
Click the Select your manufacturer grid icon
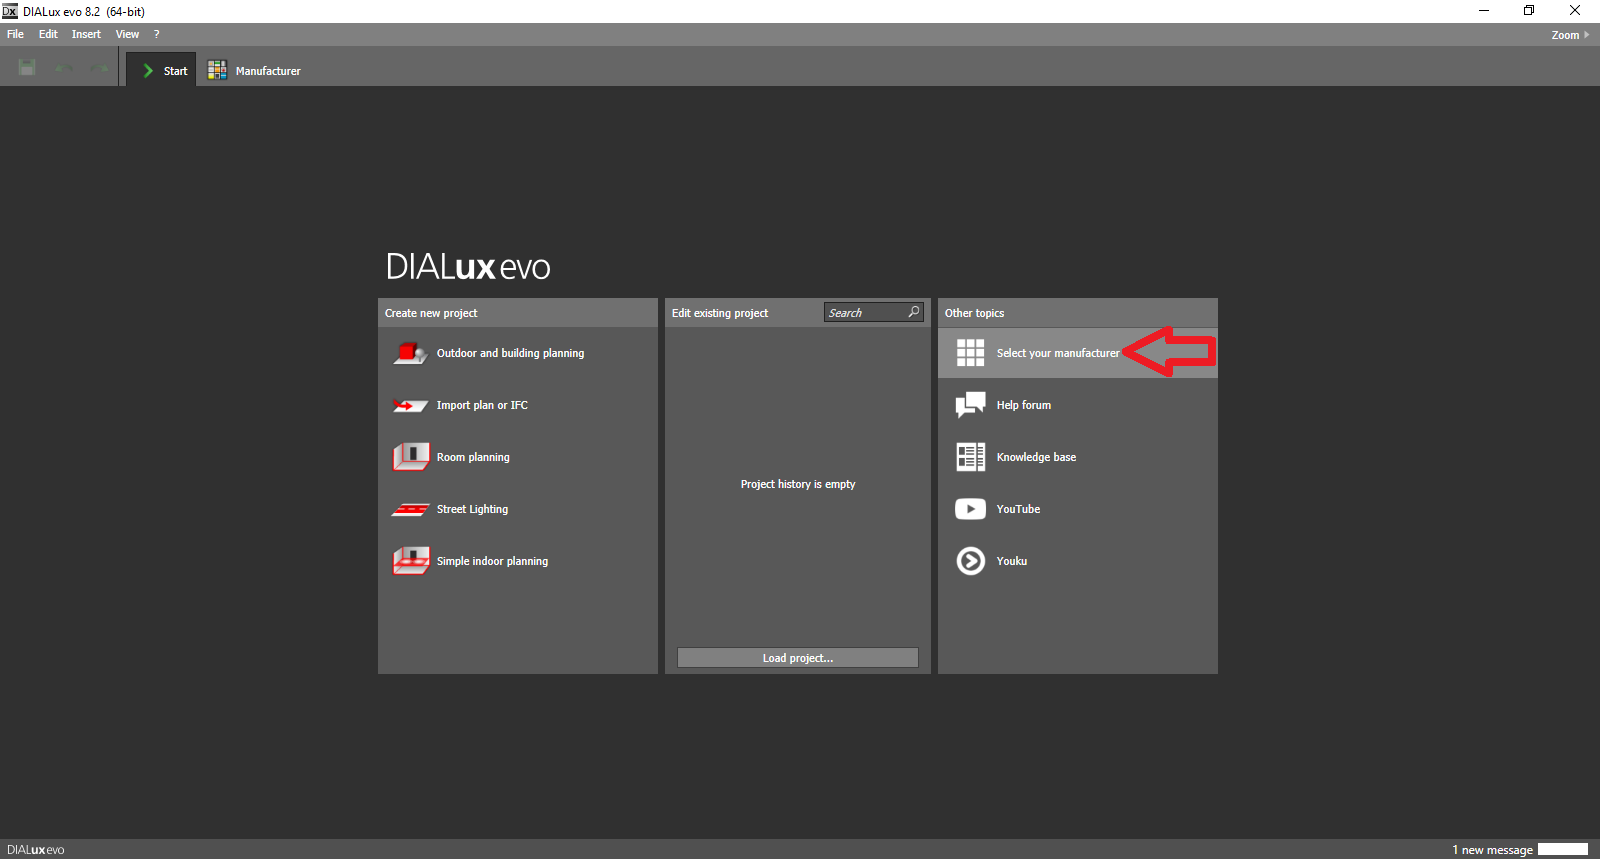tap(970, 353)
